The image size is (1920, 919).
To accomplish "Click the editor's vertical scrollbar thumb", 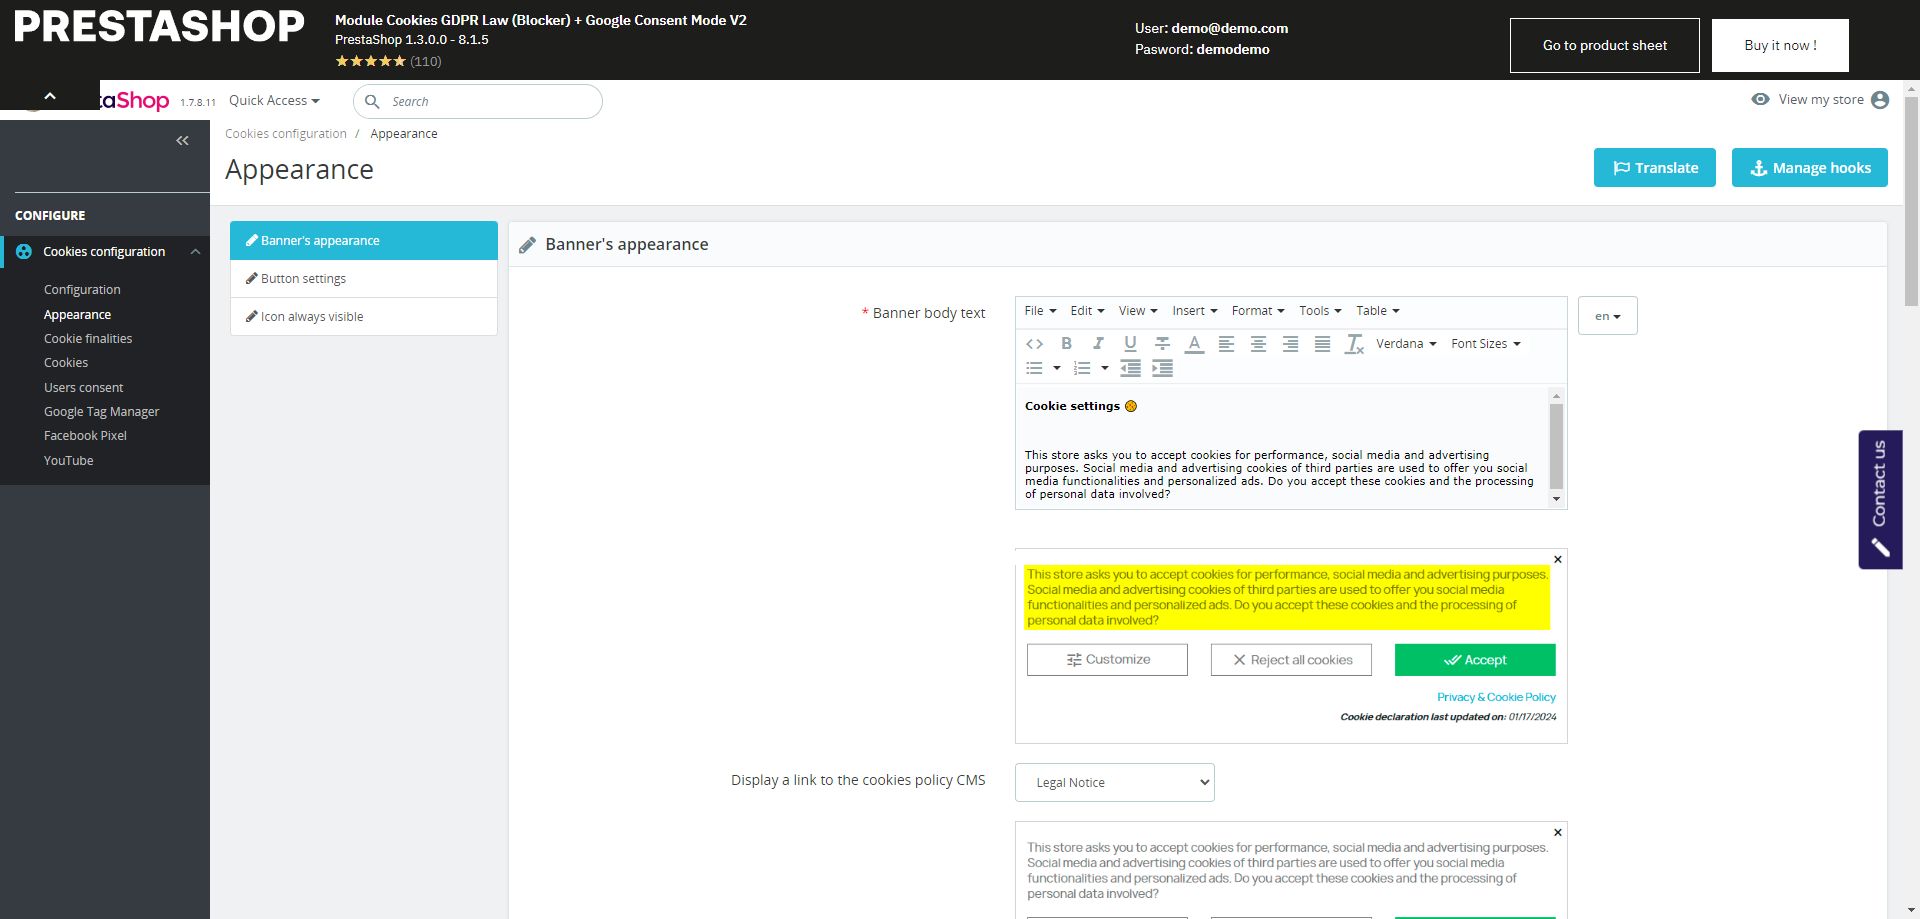I will tap(1556, 446).
